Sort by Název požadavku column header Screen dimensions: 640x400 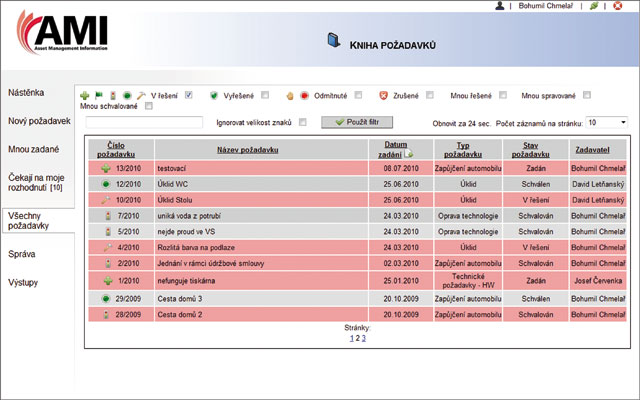click(248, 150)
